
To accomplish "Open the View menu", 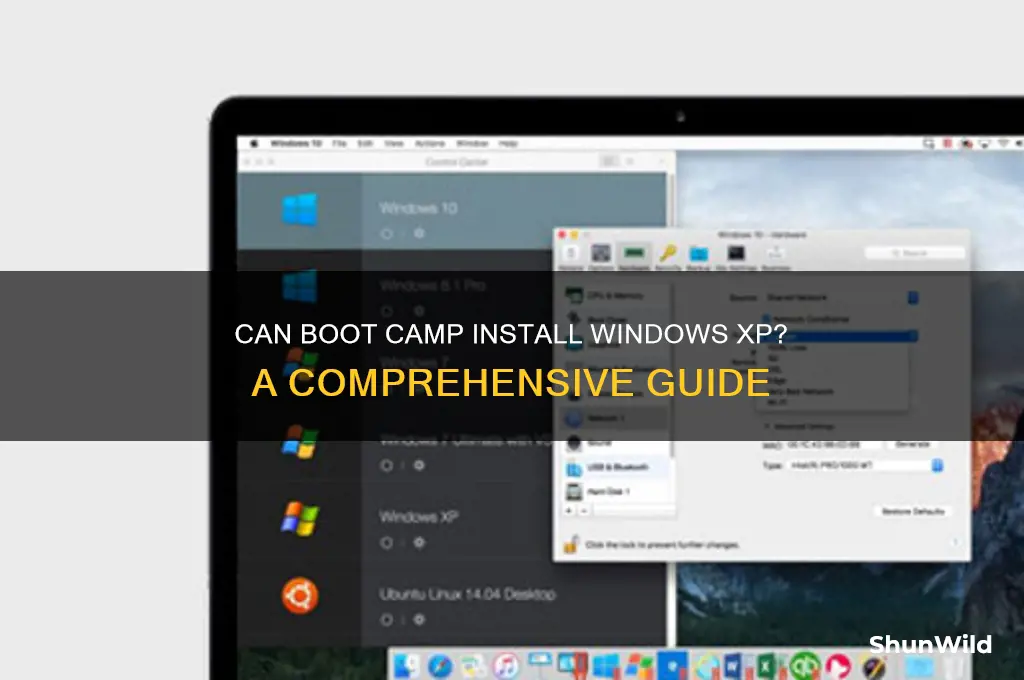I will point(394,143).
